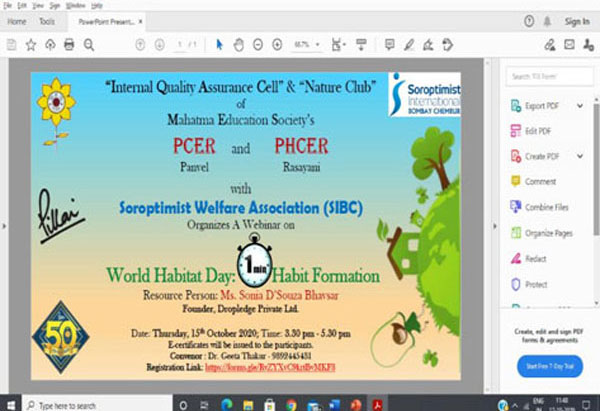Viewport: 600px width, 411px height.
Task: Open the Help menu
Action: (97, 5)
